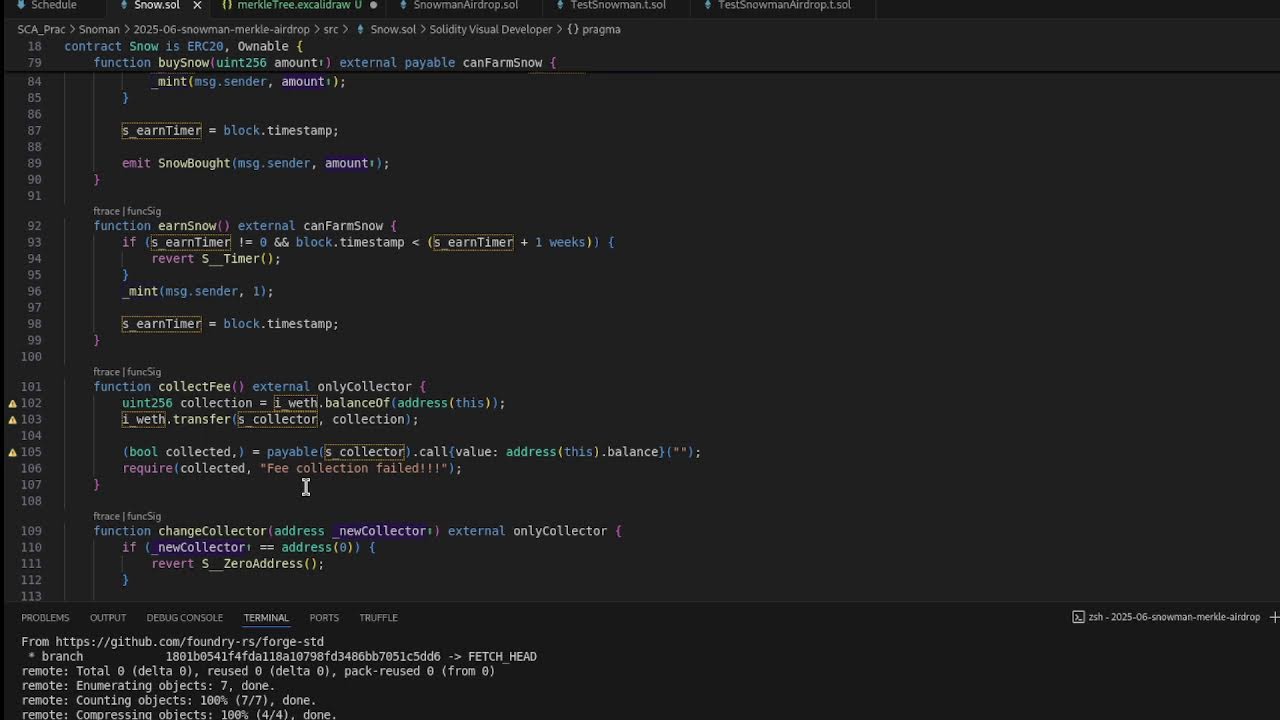Click ftrace code lens above earnSnow function
This screenshot has width=1280, height=720.
(107, 211)
